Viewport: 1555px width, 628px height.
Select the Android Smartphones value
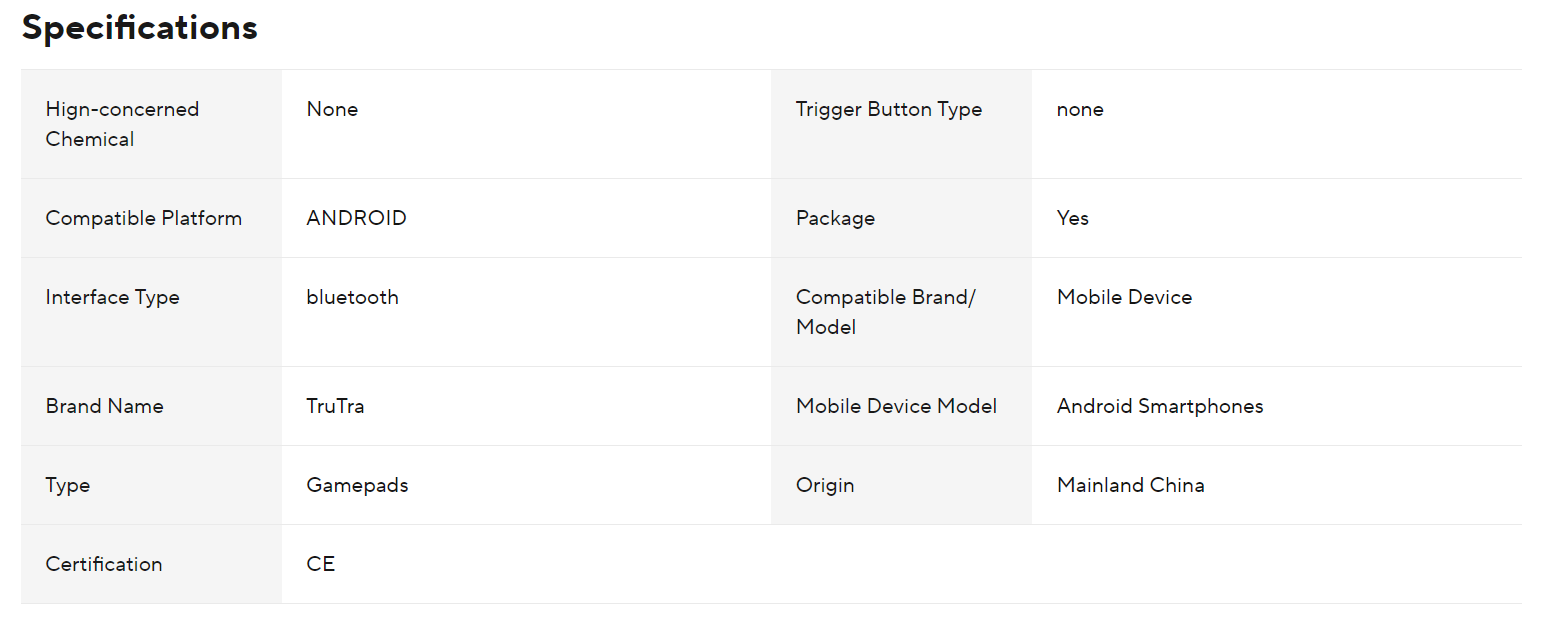point(1160,406)
